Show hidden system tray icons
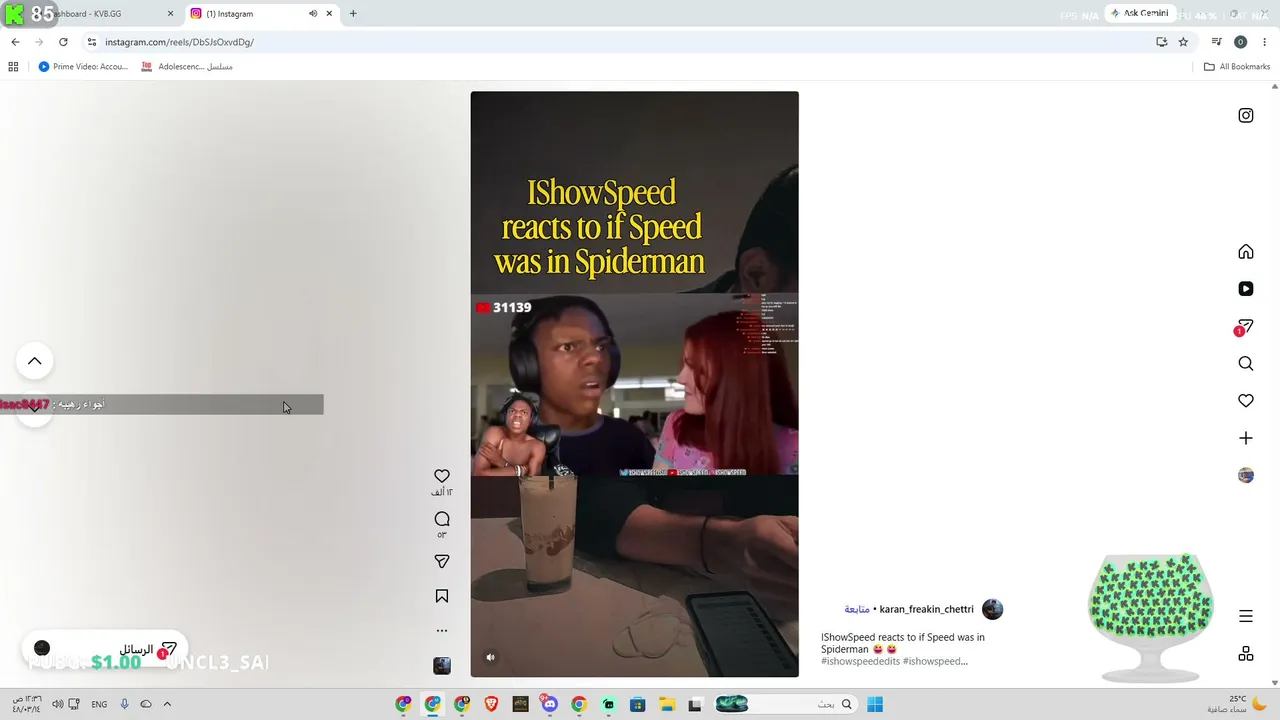This screenshot has width=1280, height=720. pos(167,704)
